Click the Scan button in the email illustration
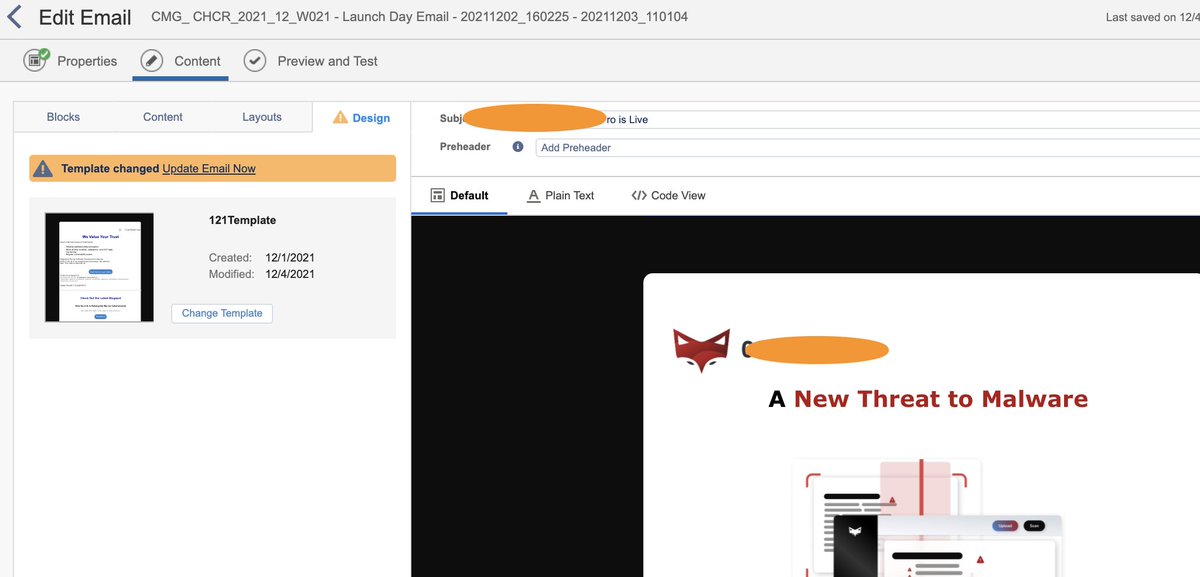Screen dimensions: 1200x577 click(x=1034, y=526)
